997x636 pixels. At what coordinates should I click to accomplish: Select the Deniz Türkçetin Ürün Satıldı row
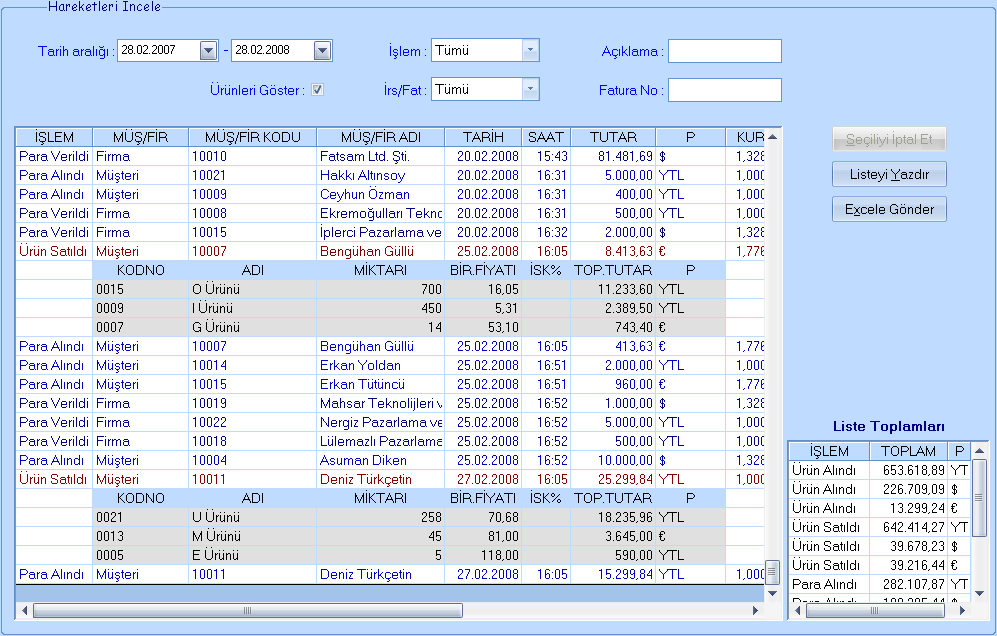380,480
